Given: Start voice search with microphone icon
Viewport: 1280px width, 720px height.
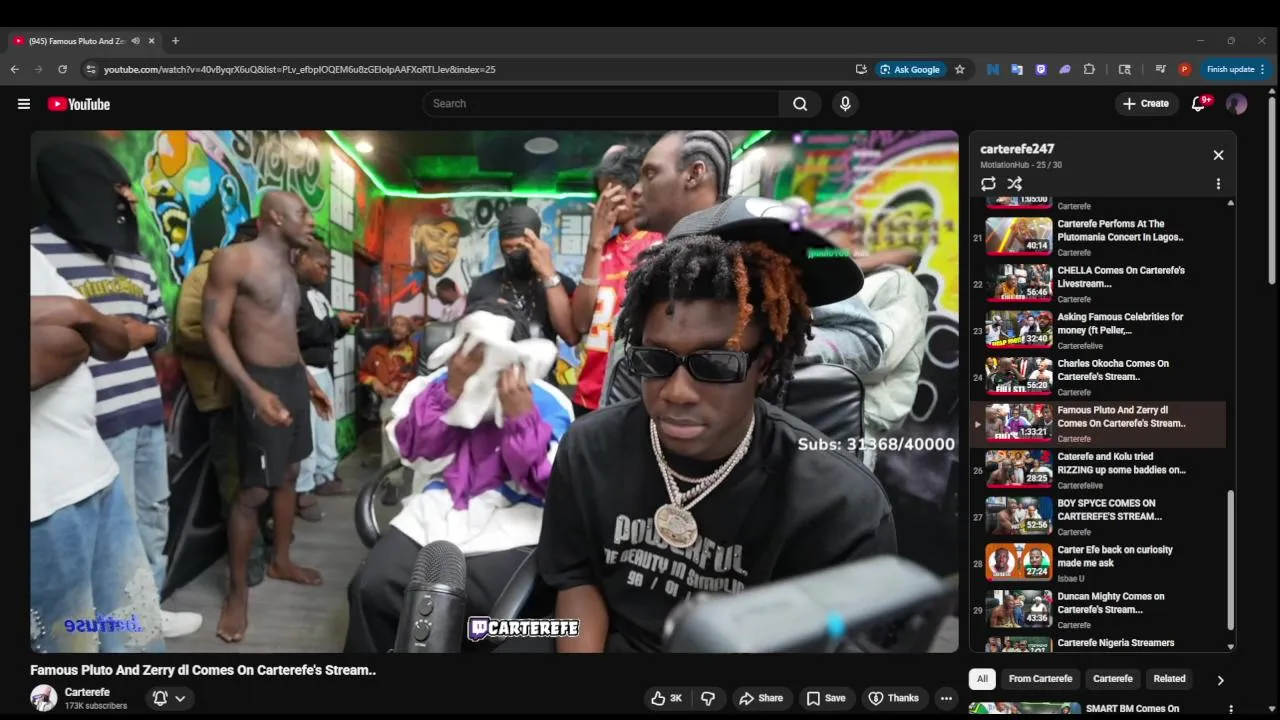Looking at the screenshot, I should (x=845, y=104).
